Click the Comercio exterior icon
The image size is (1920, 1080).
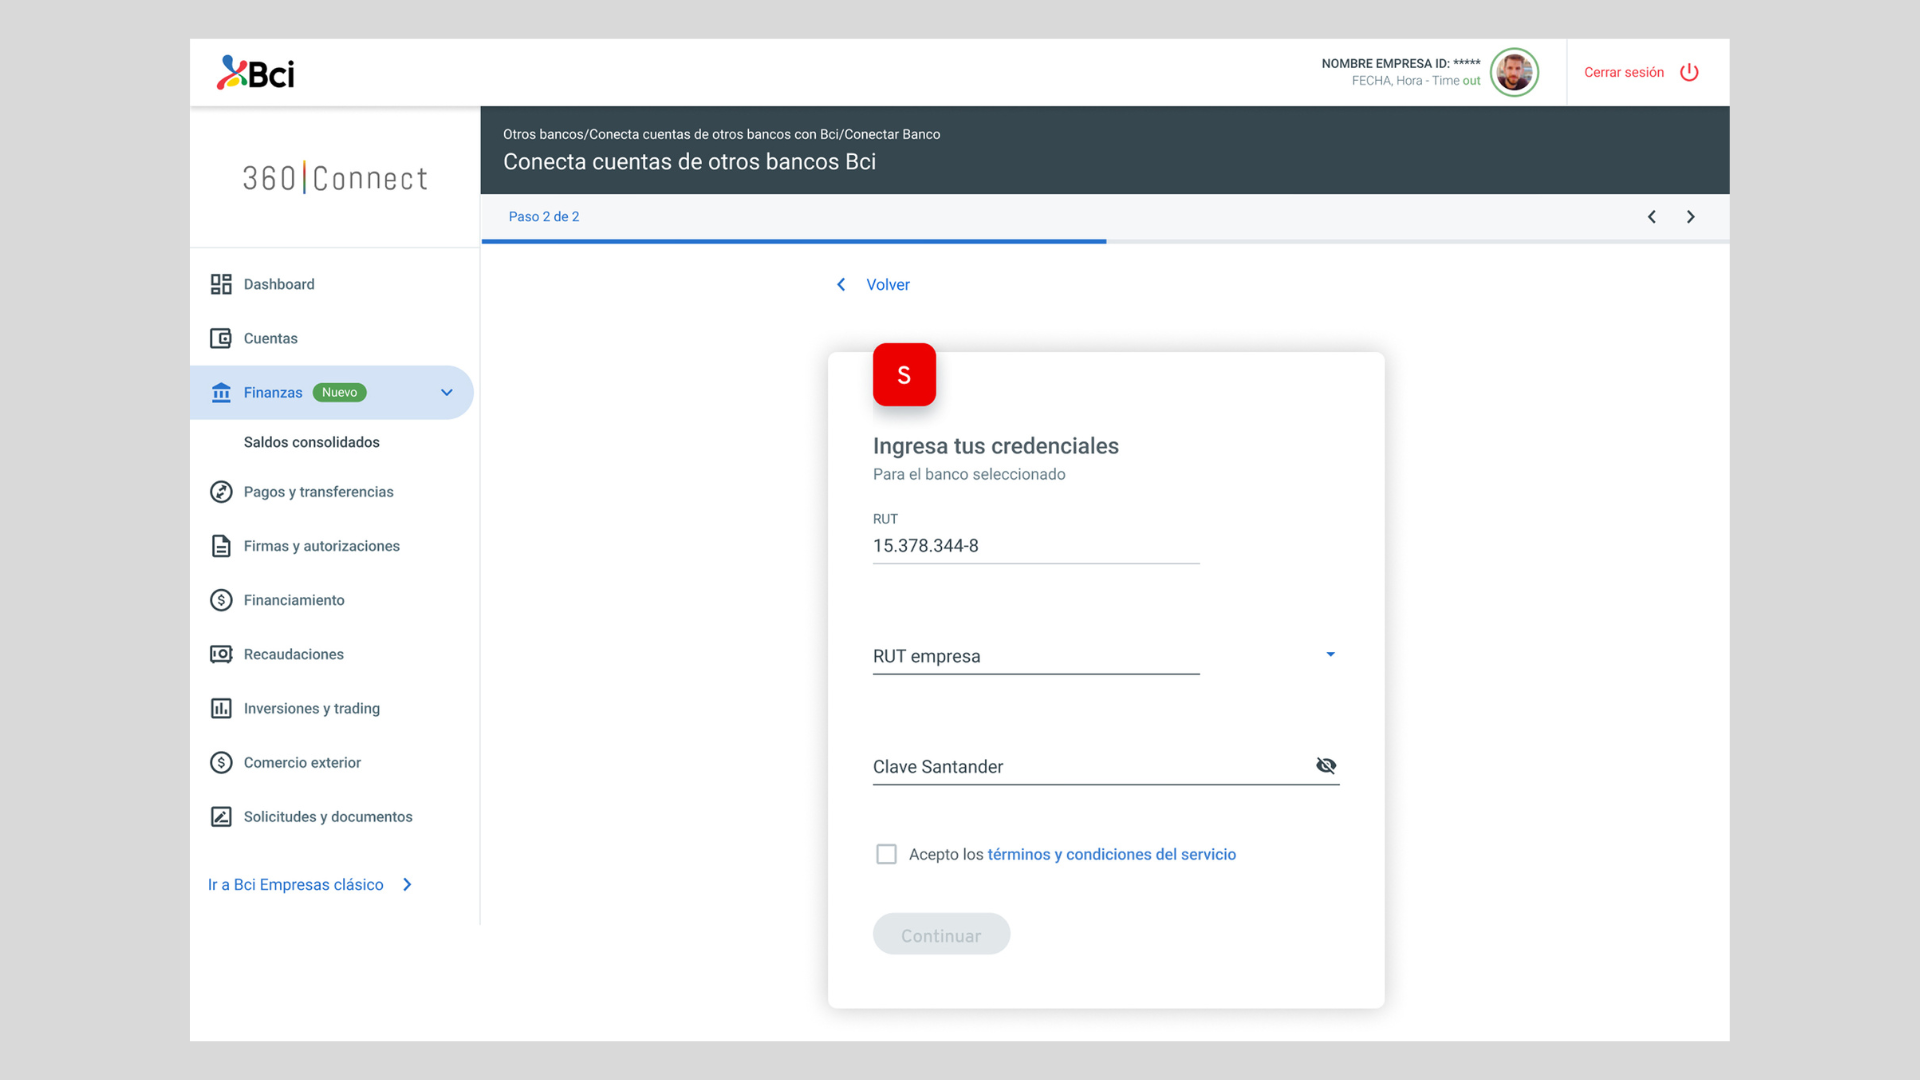(221, 762)
